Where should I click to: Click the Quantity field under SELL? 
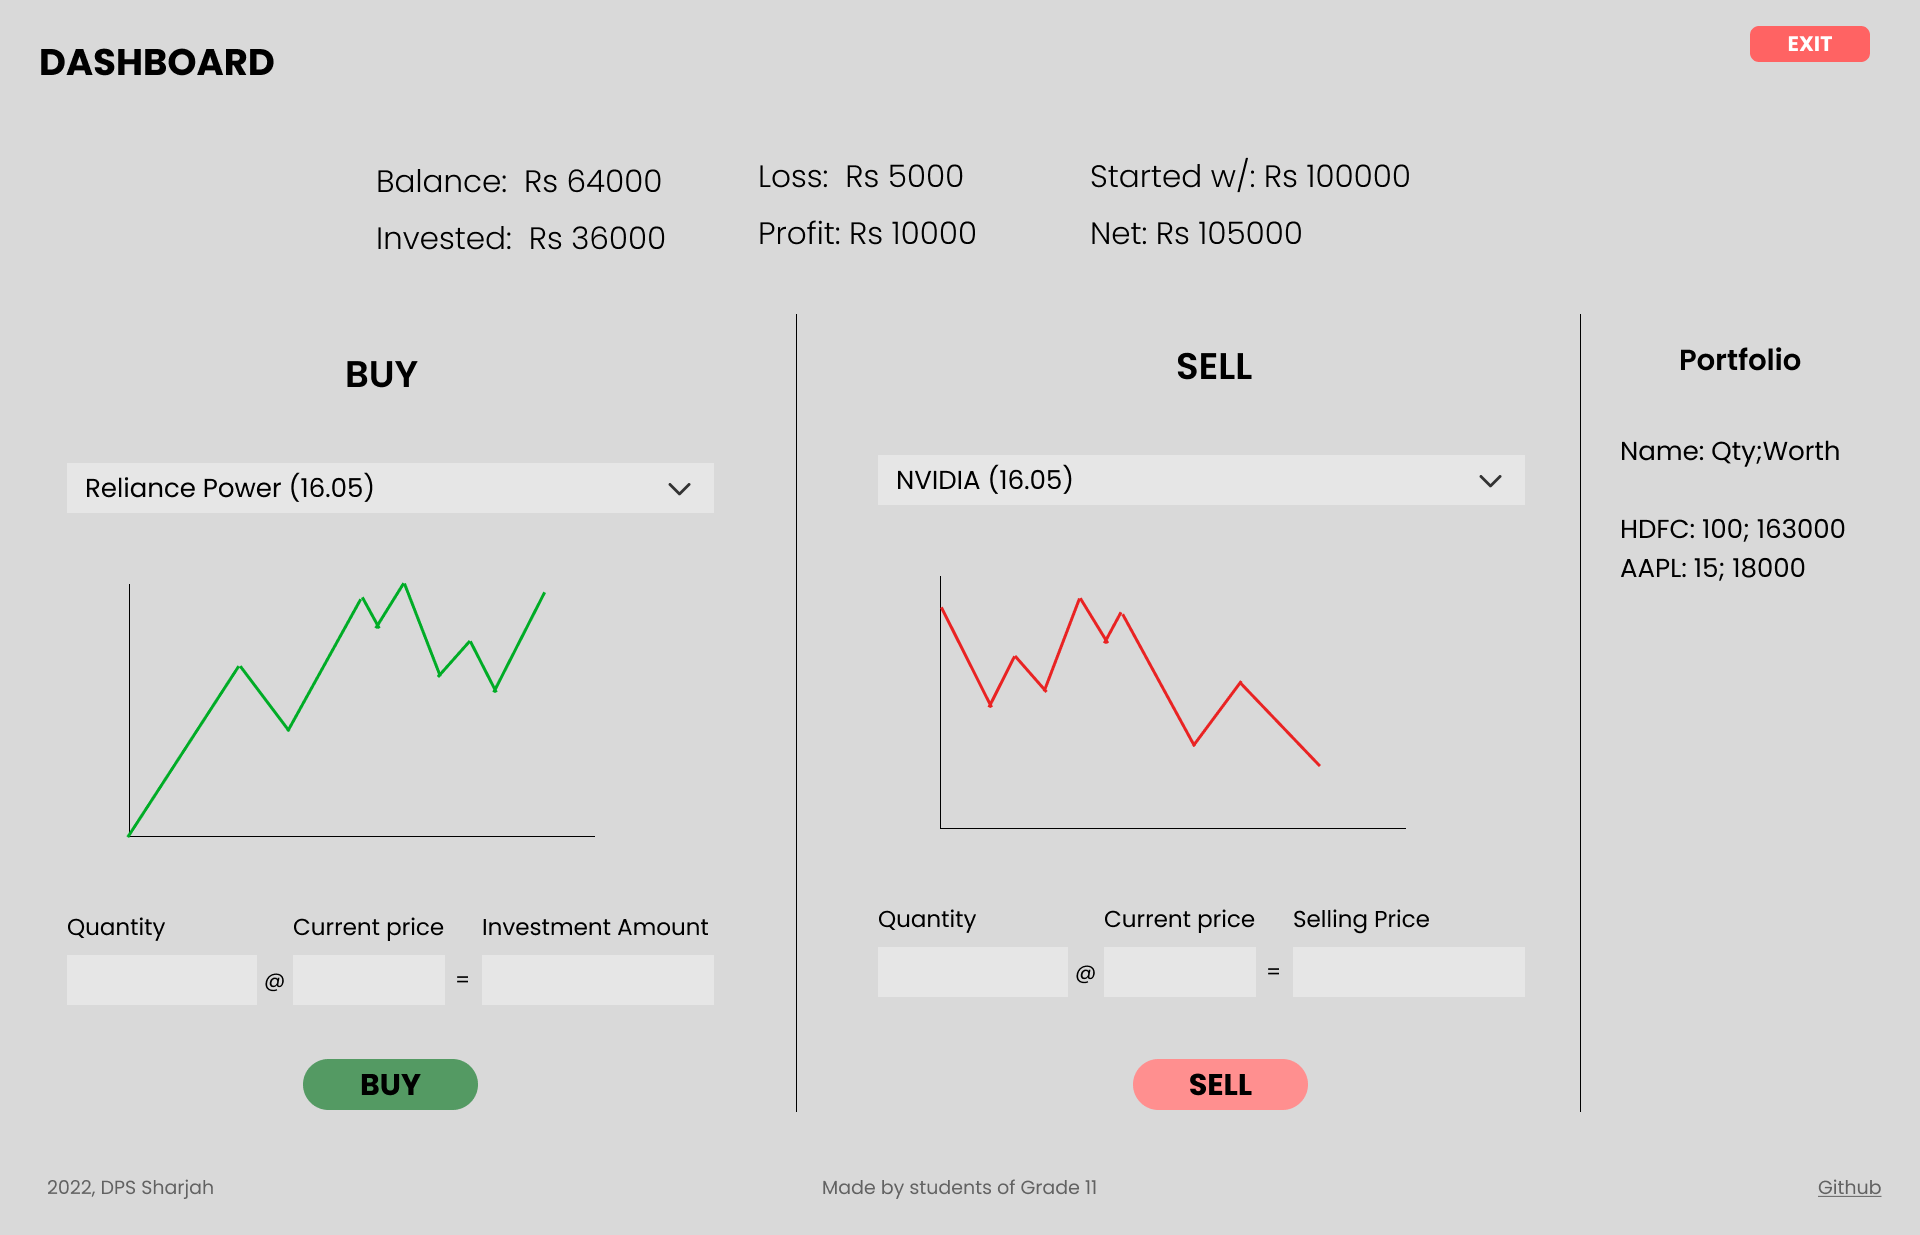972,970
